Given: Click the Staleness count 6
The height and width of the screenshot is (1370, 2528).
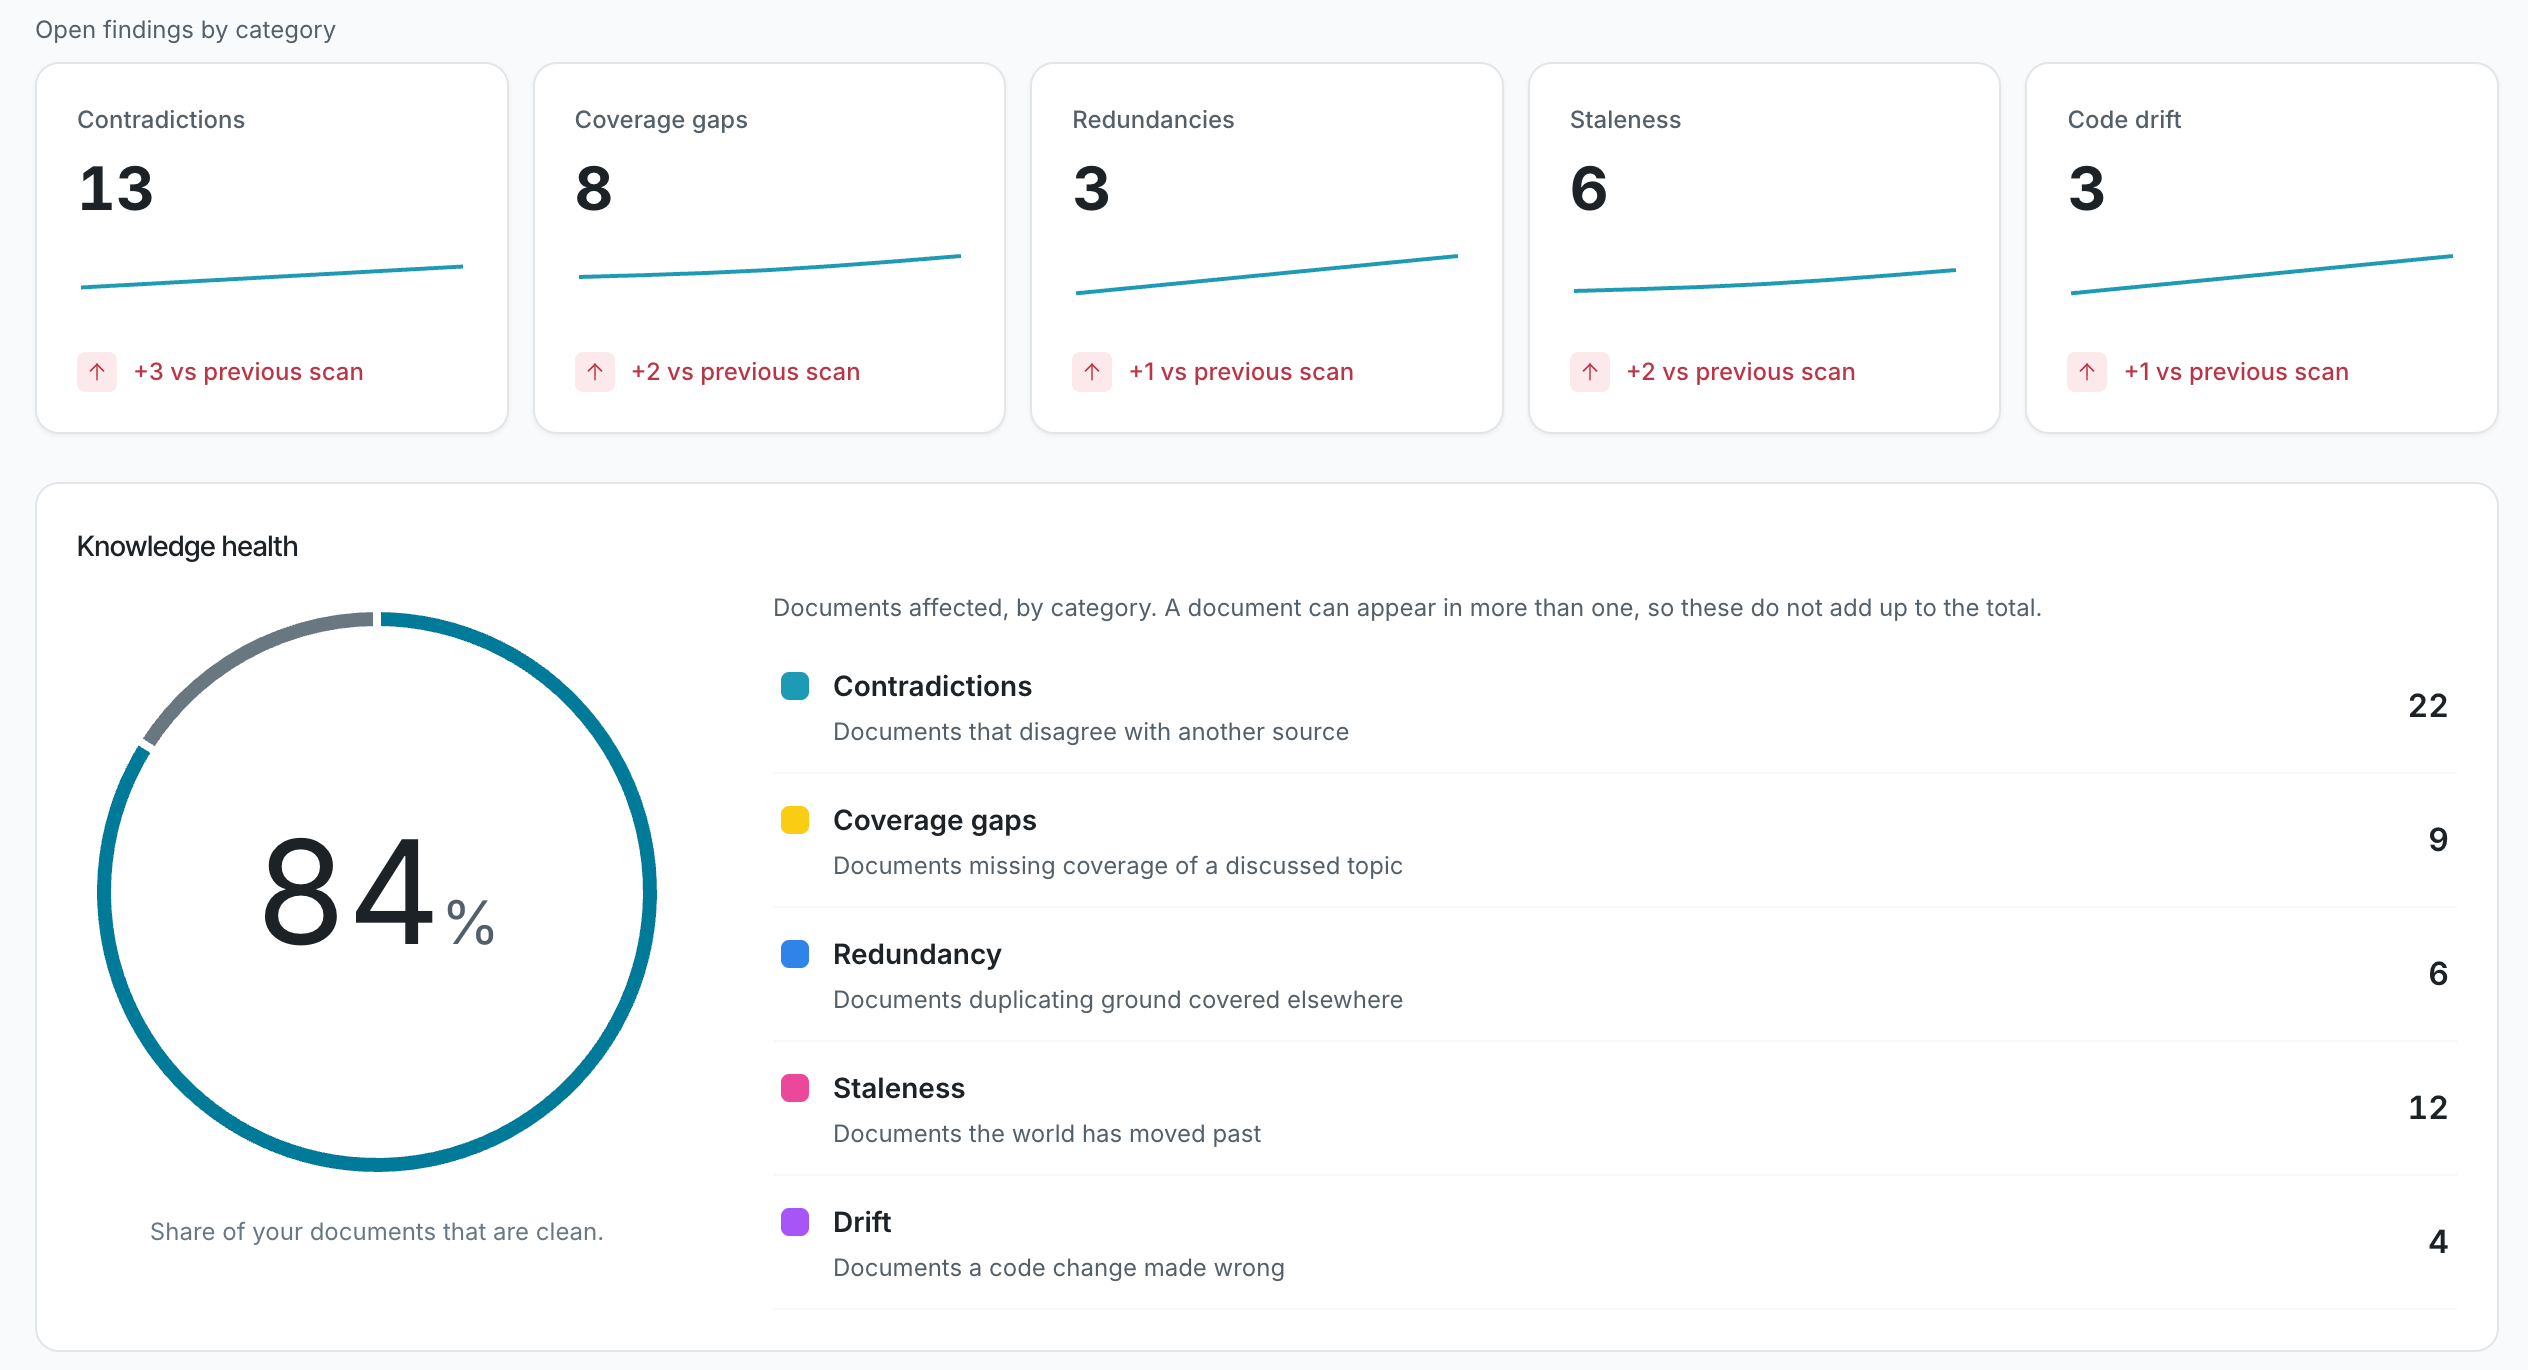Looking at the screenshot, I should tap(1589, 188).
